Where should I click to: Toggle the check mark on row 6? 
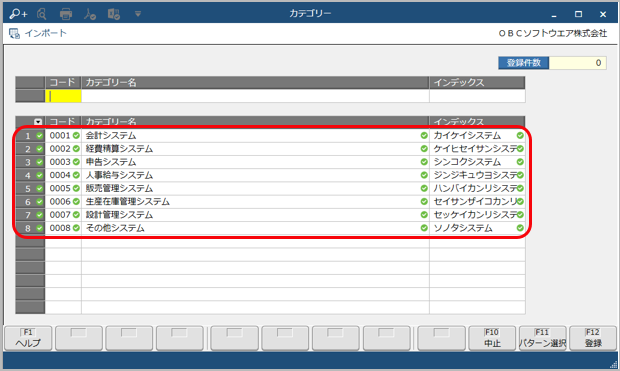tap(40, 201)
